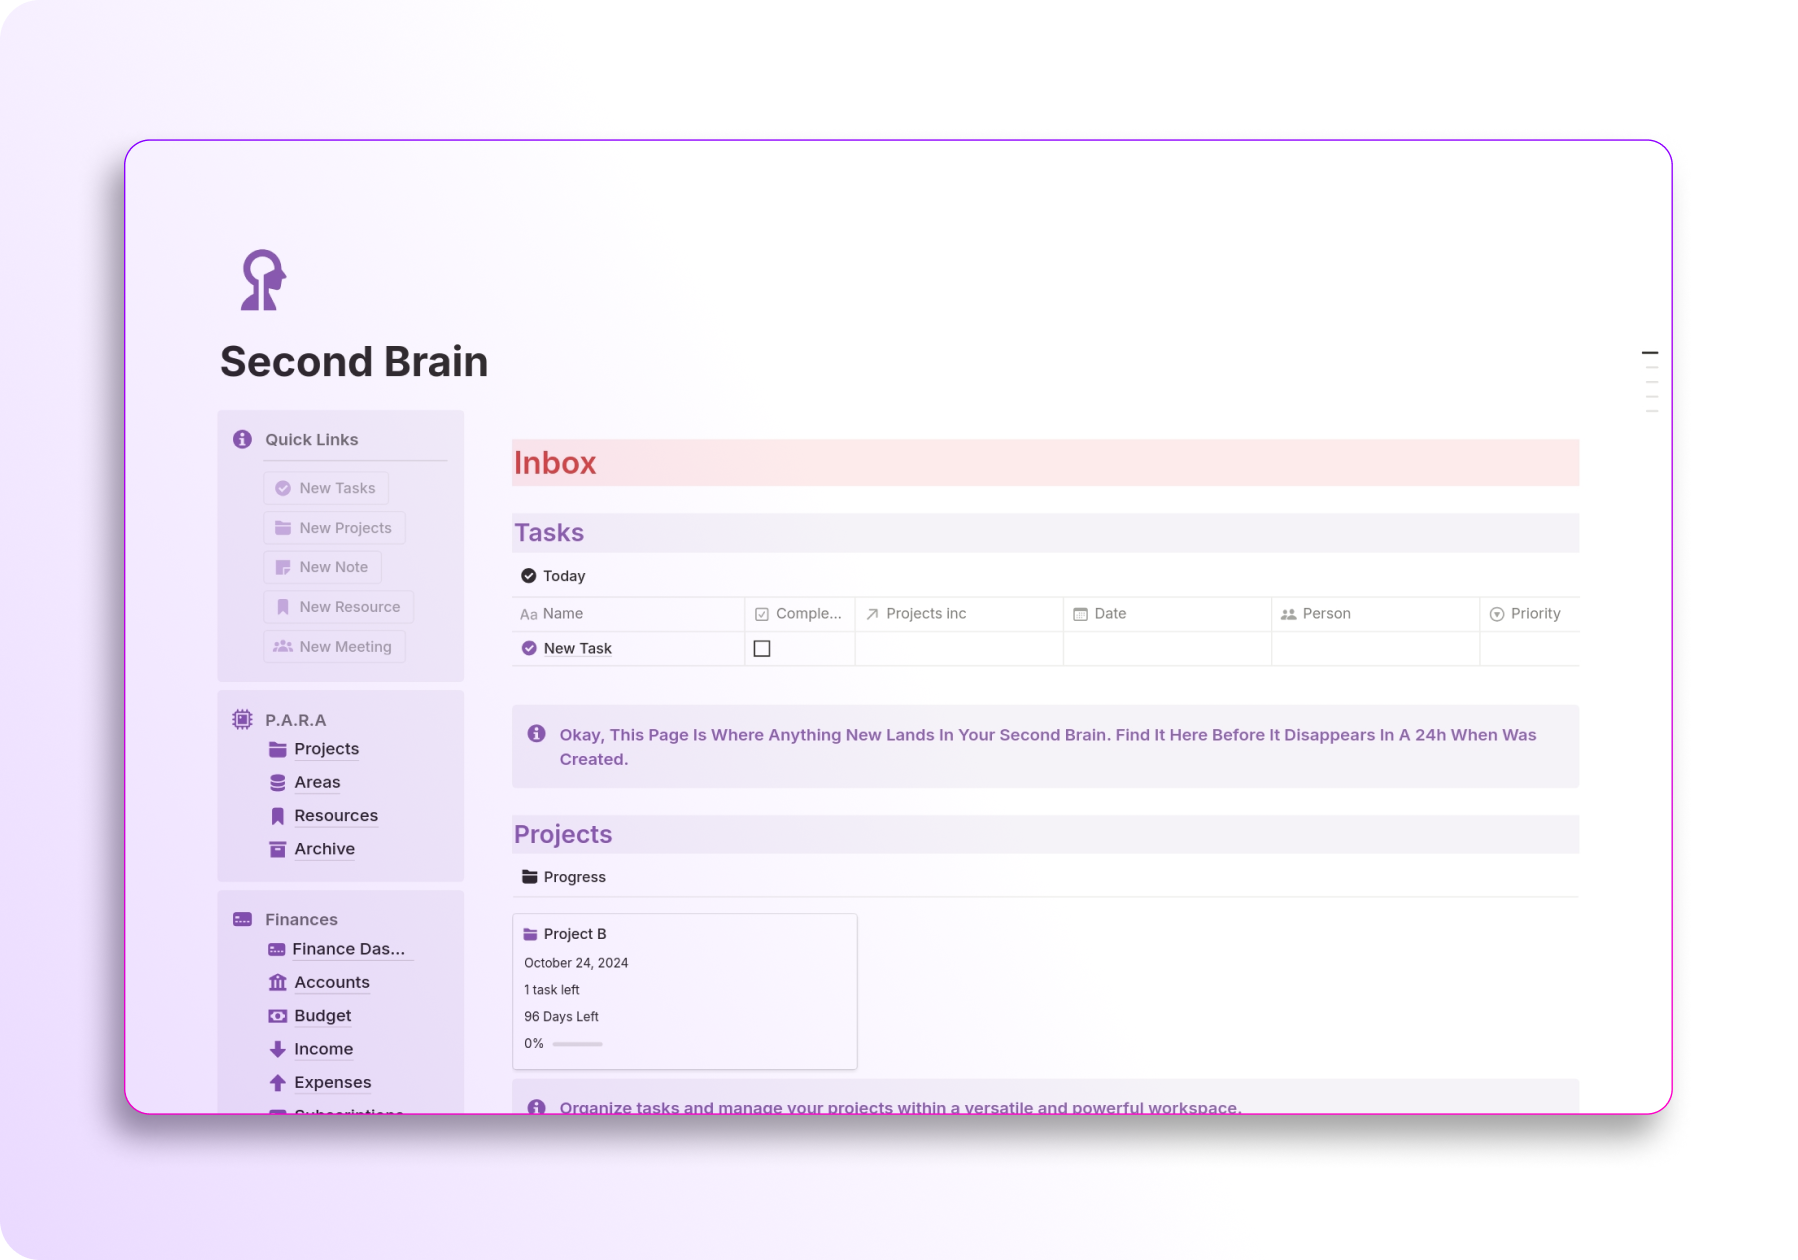Click the Accounts bank icon

(277, 982)
